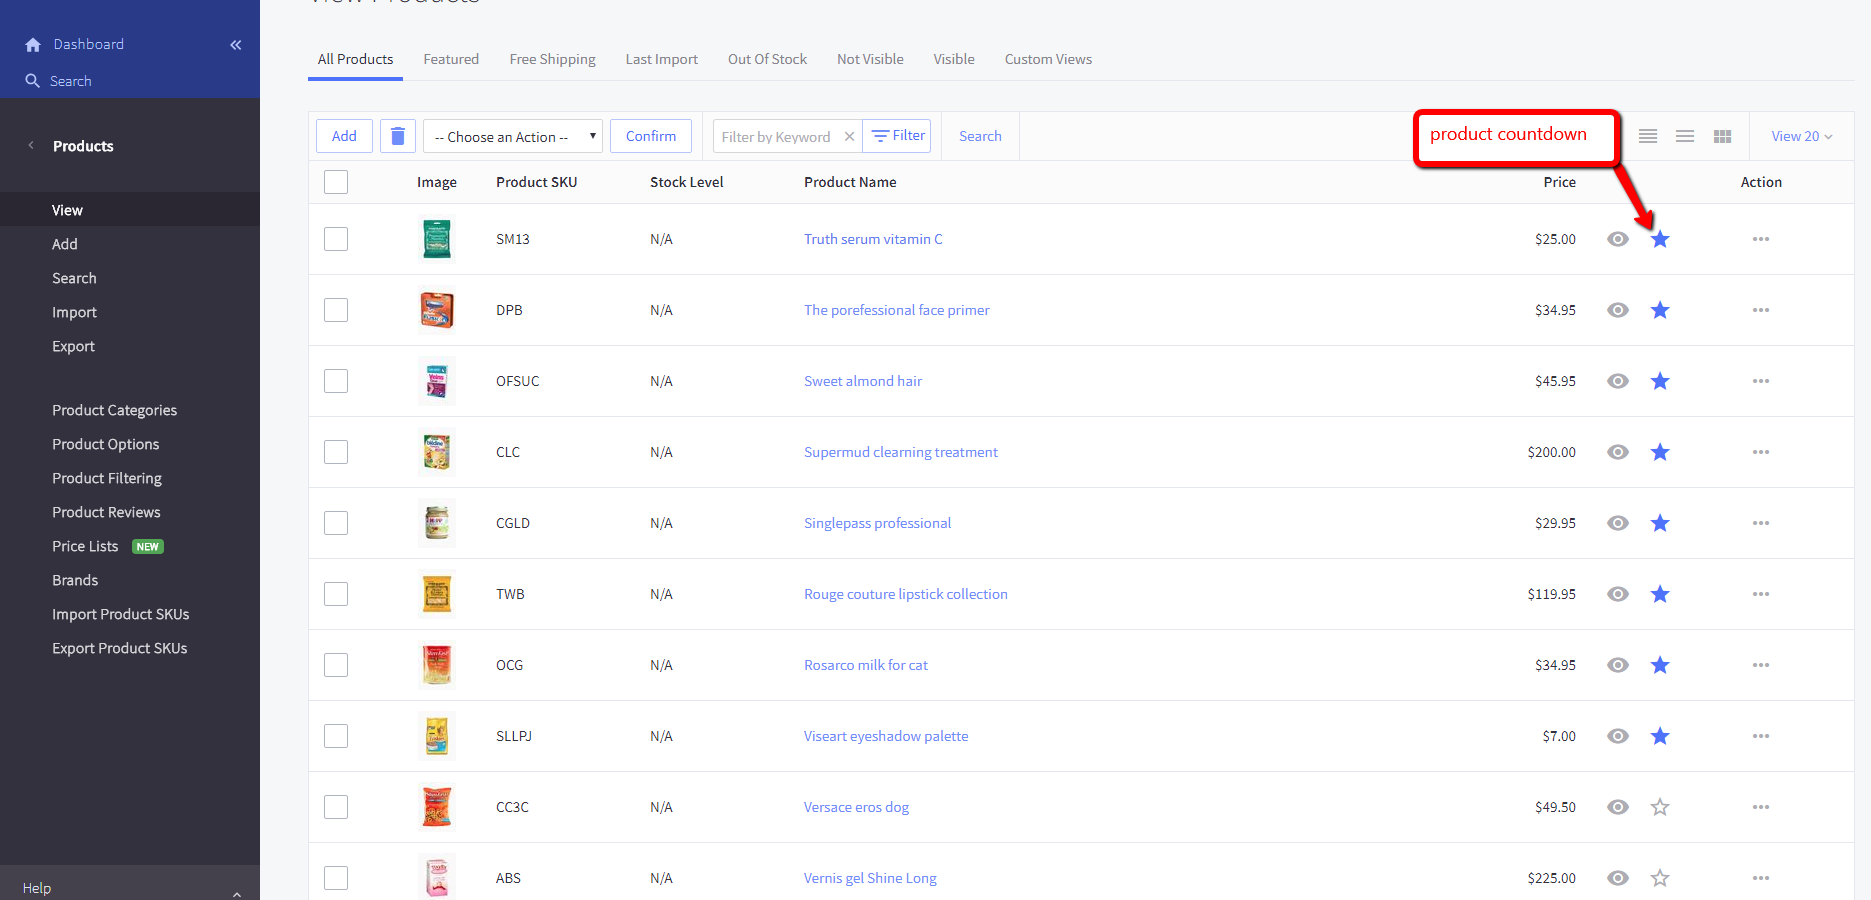This screenshot has width=1871, height=900.
Task: Toggle featured star for Truth serum vitamin C
Action: (x=1660, y=239)
